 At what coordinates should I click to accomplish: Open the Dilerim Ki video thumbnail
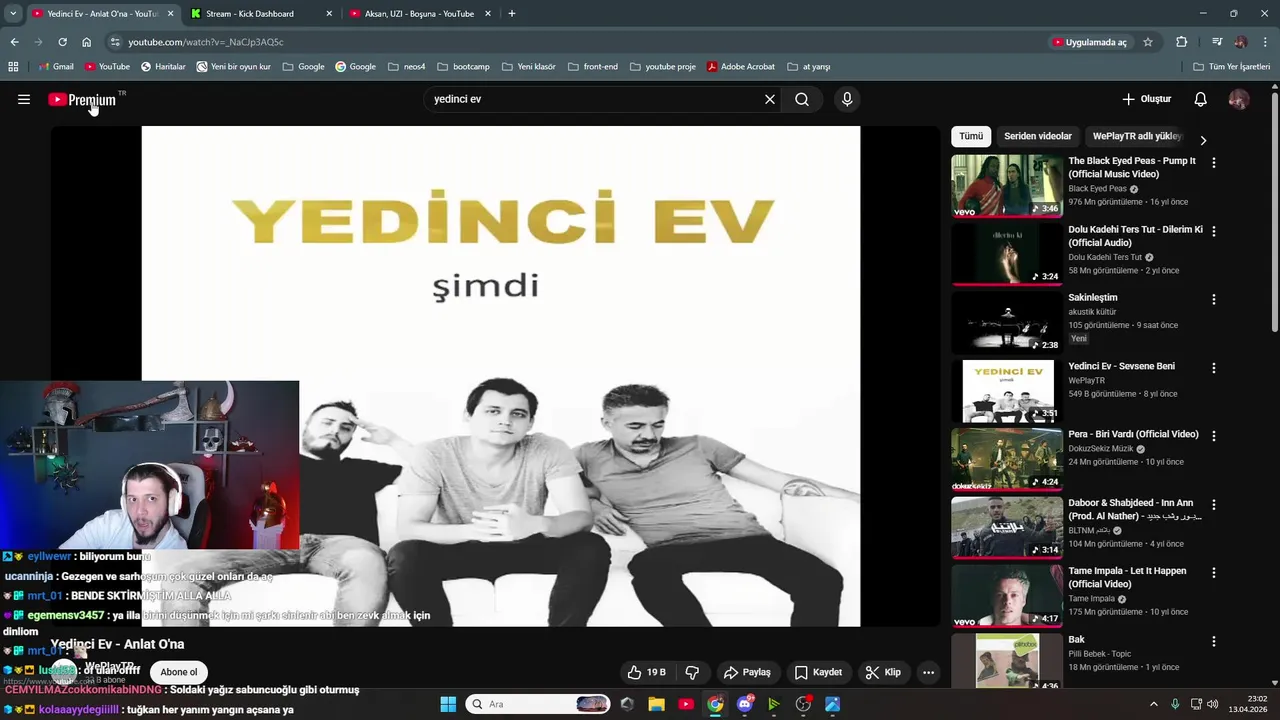[x=1007, y=254]
